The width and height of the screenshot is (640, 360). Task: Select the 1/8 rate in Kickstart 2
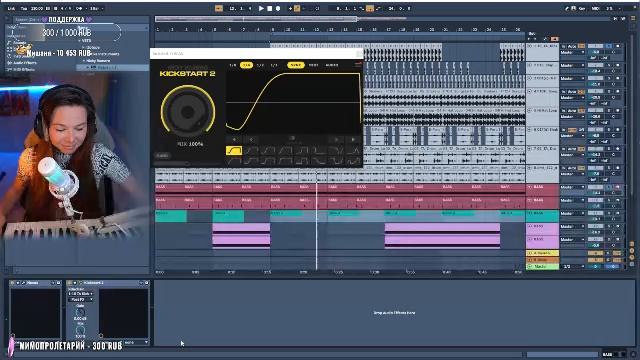point(233,65)
